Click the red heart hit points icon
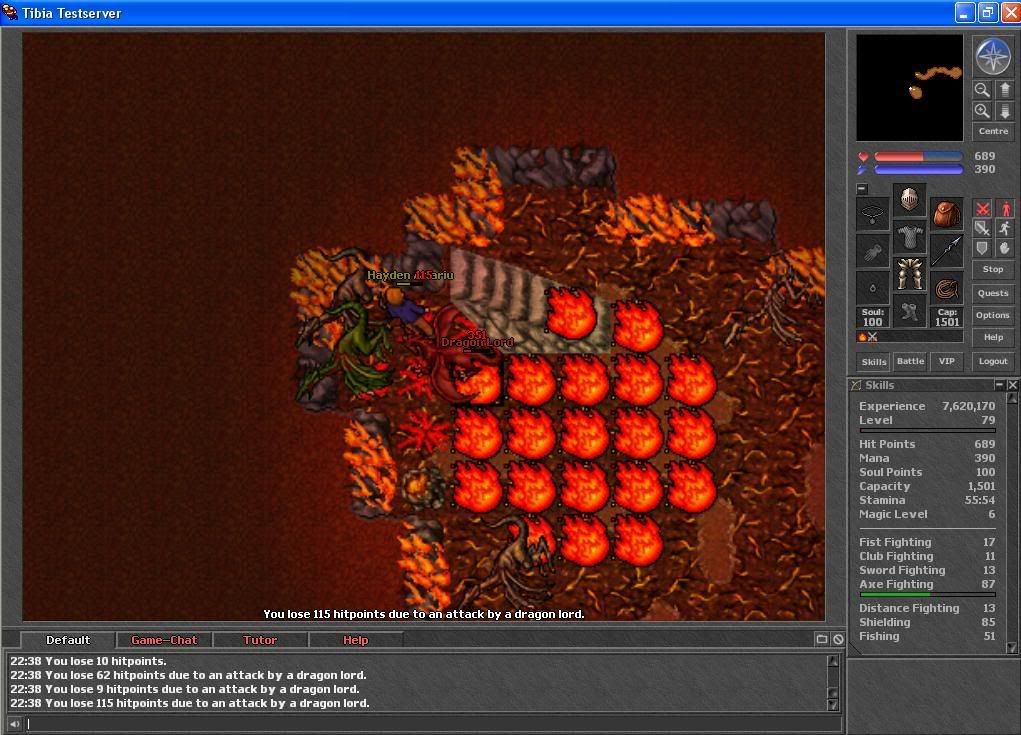This screenshot has height=735, width=1021. click(x=863, y=156)
